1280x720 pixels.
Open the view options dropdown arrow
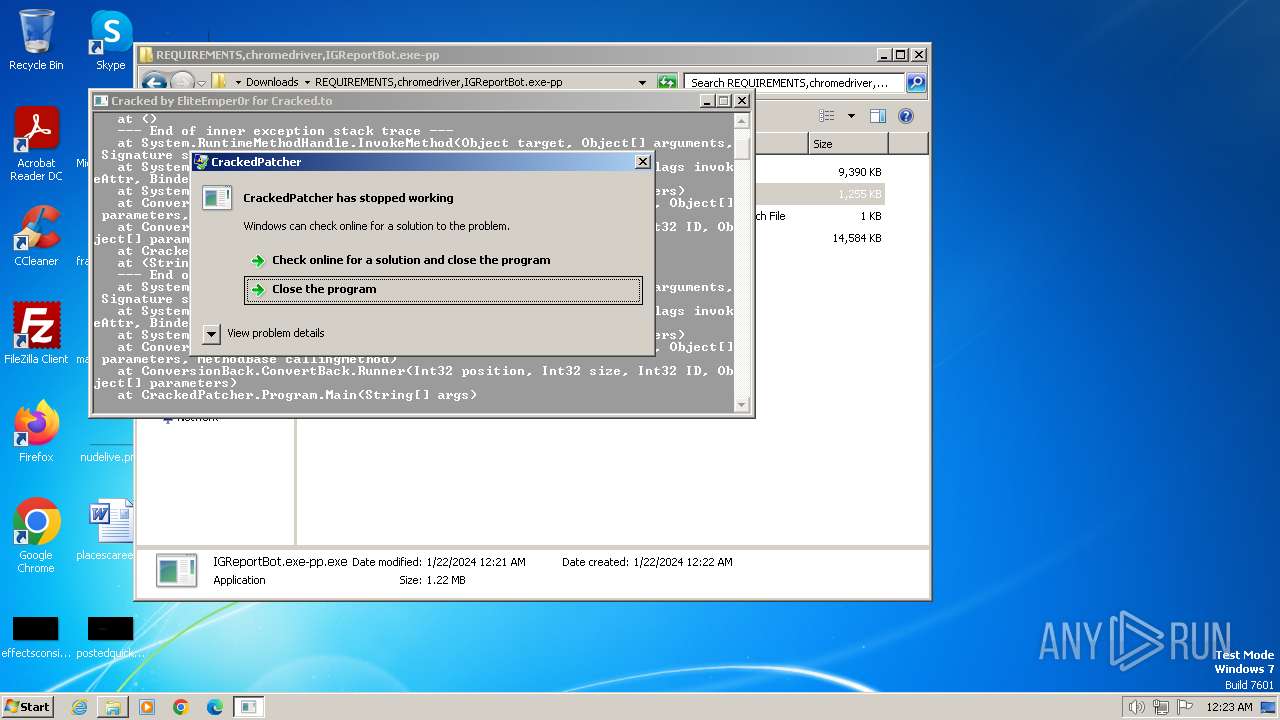coord(851,116)
